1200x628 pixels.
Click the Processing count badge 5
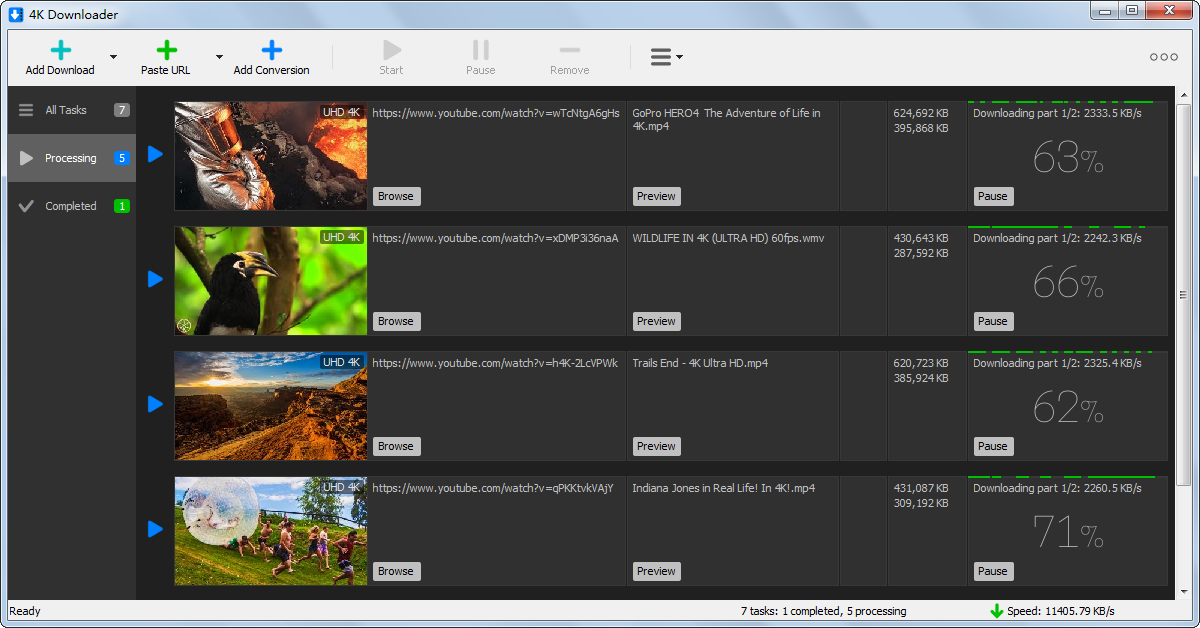pos(122,158)
